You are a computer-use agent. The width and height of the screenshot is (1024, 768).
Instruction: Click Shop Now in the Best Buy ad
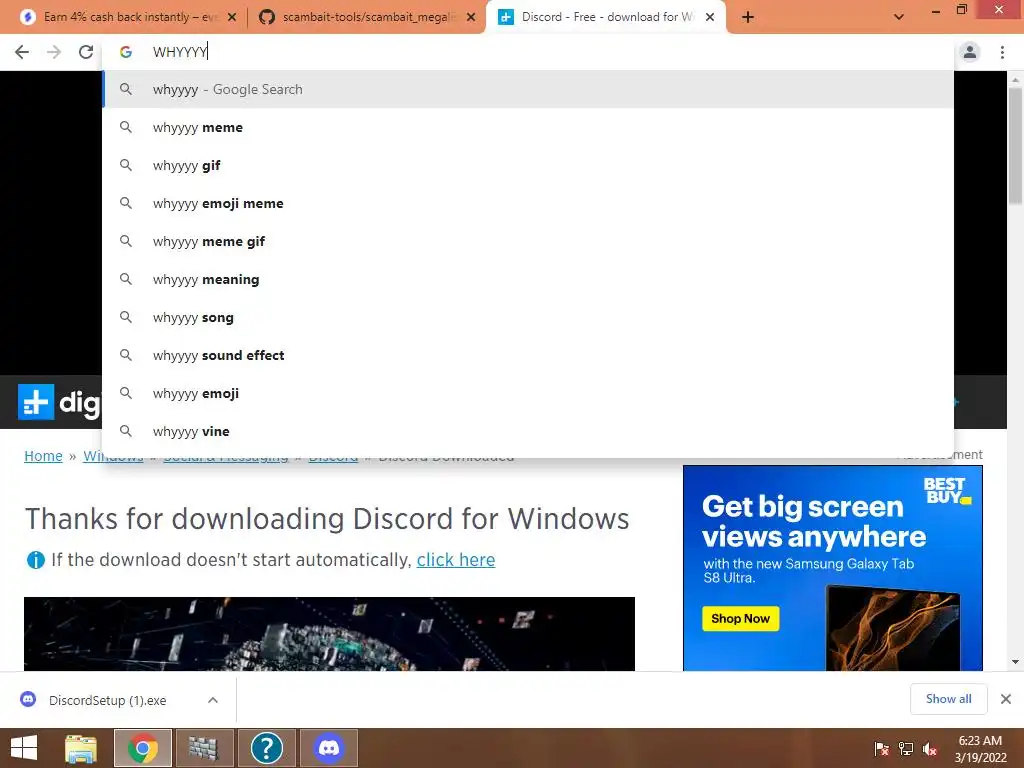coord(741,618)
